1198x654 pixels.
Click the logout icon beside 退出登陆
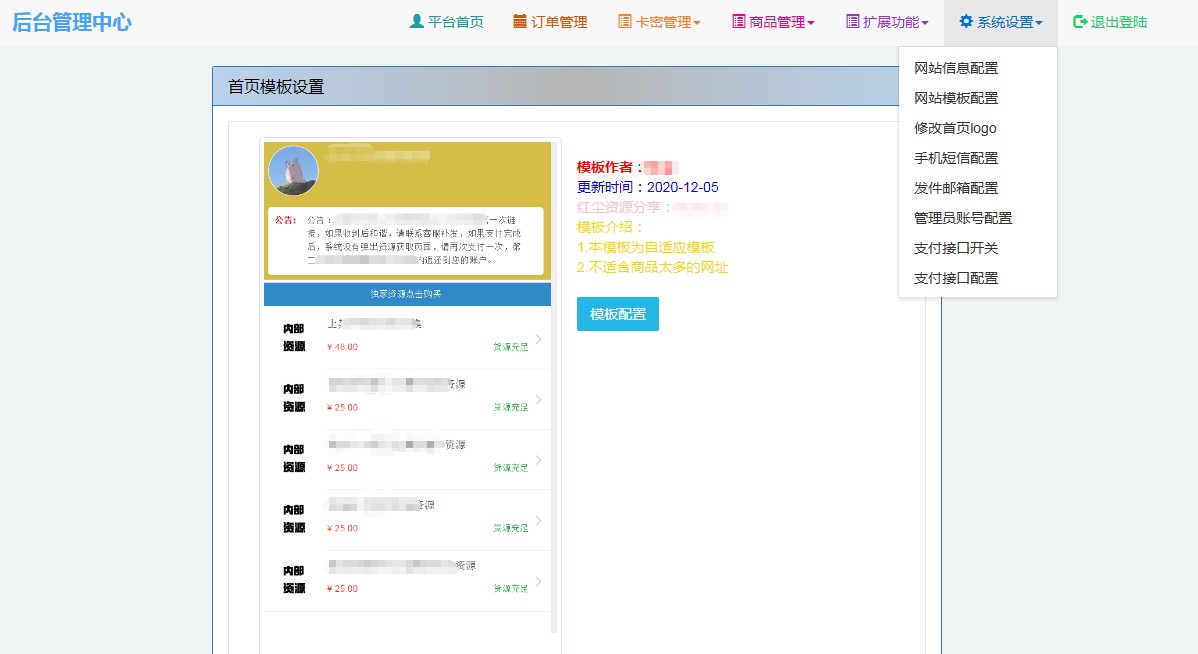(x=1080, y=22)
